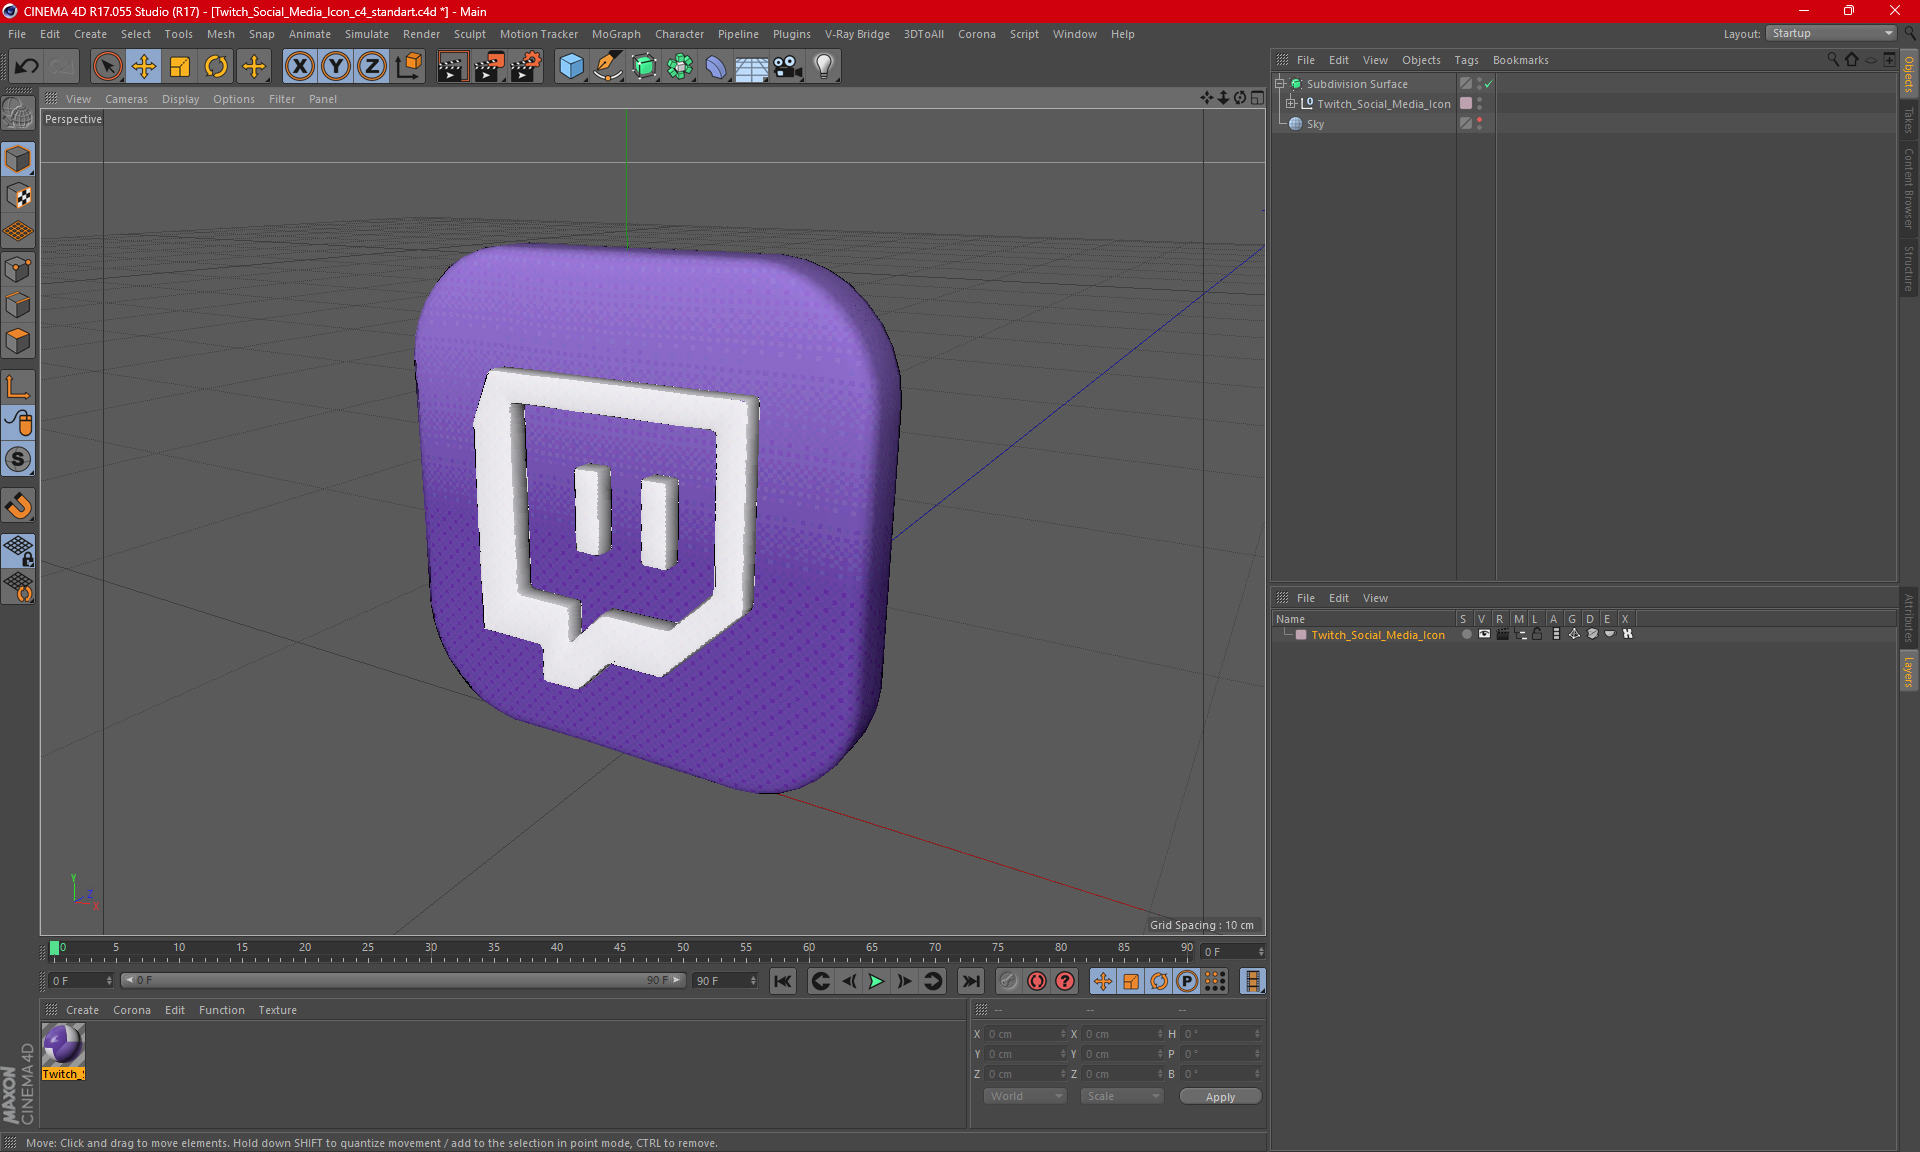Switch to Points mode
This screenshot has width=1920, height=1152.
(18, 269)
